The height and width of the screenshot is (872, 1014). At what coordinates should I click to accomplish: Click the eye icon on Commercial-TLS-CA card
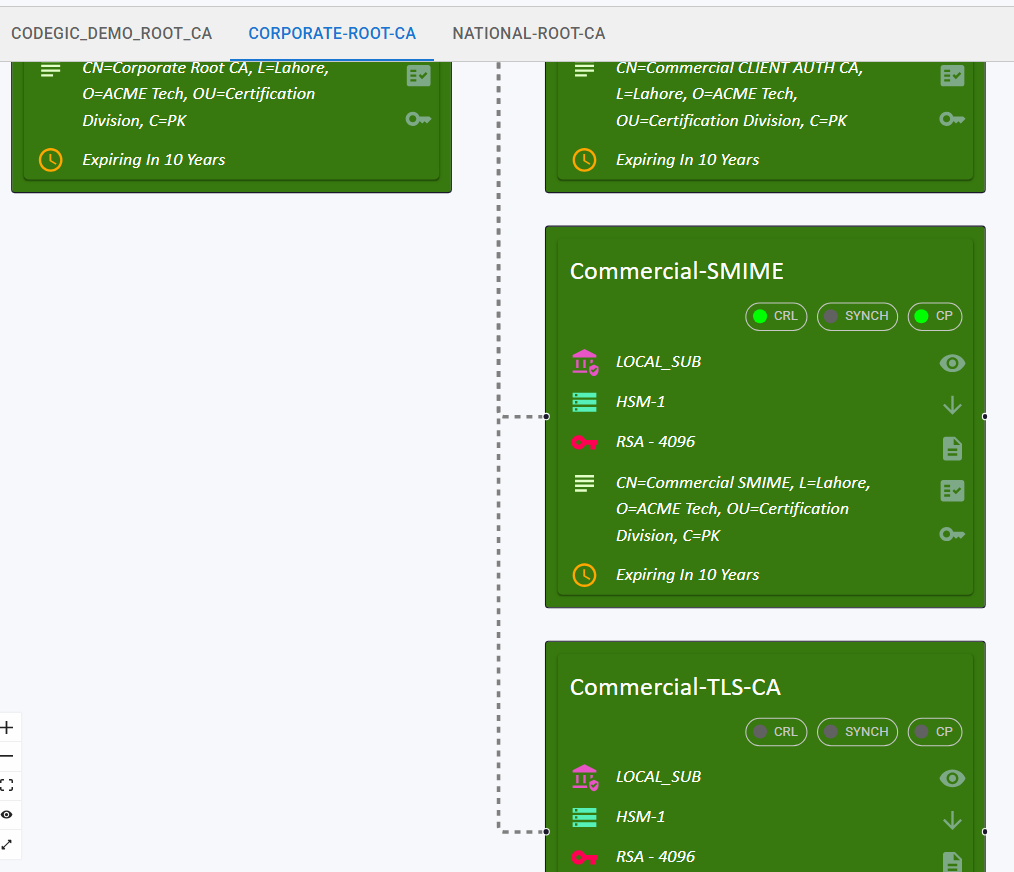(952, 778)
